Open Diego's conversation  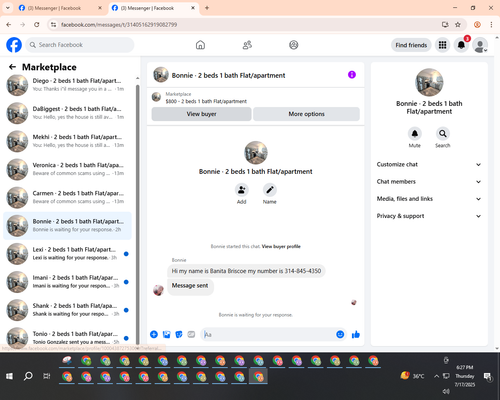point(67,85)
